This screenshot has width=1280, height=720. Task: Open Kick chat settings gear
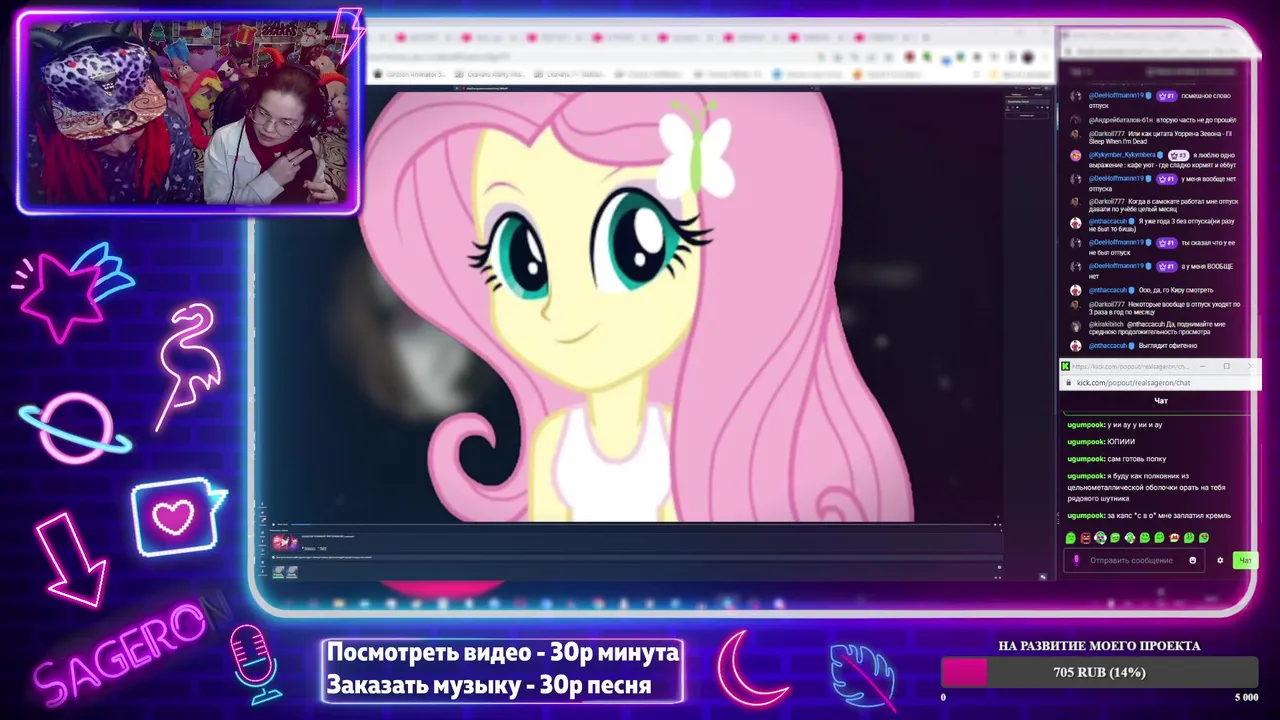point(1220,560)
